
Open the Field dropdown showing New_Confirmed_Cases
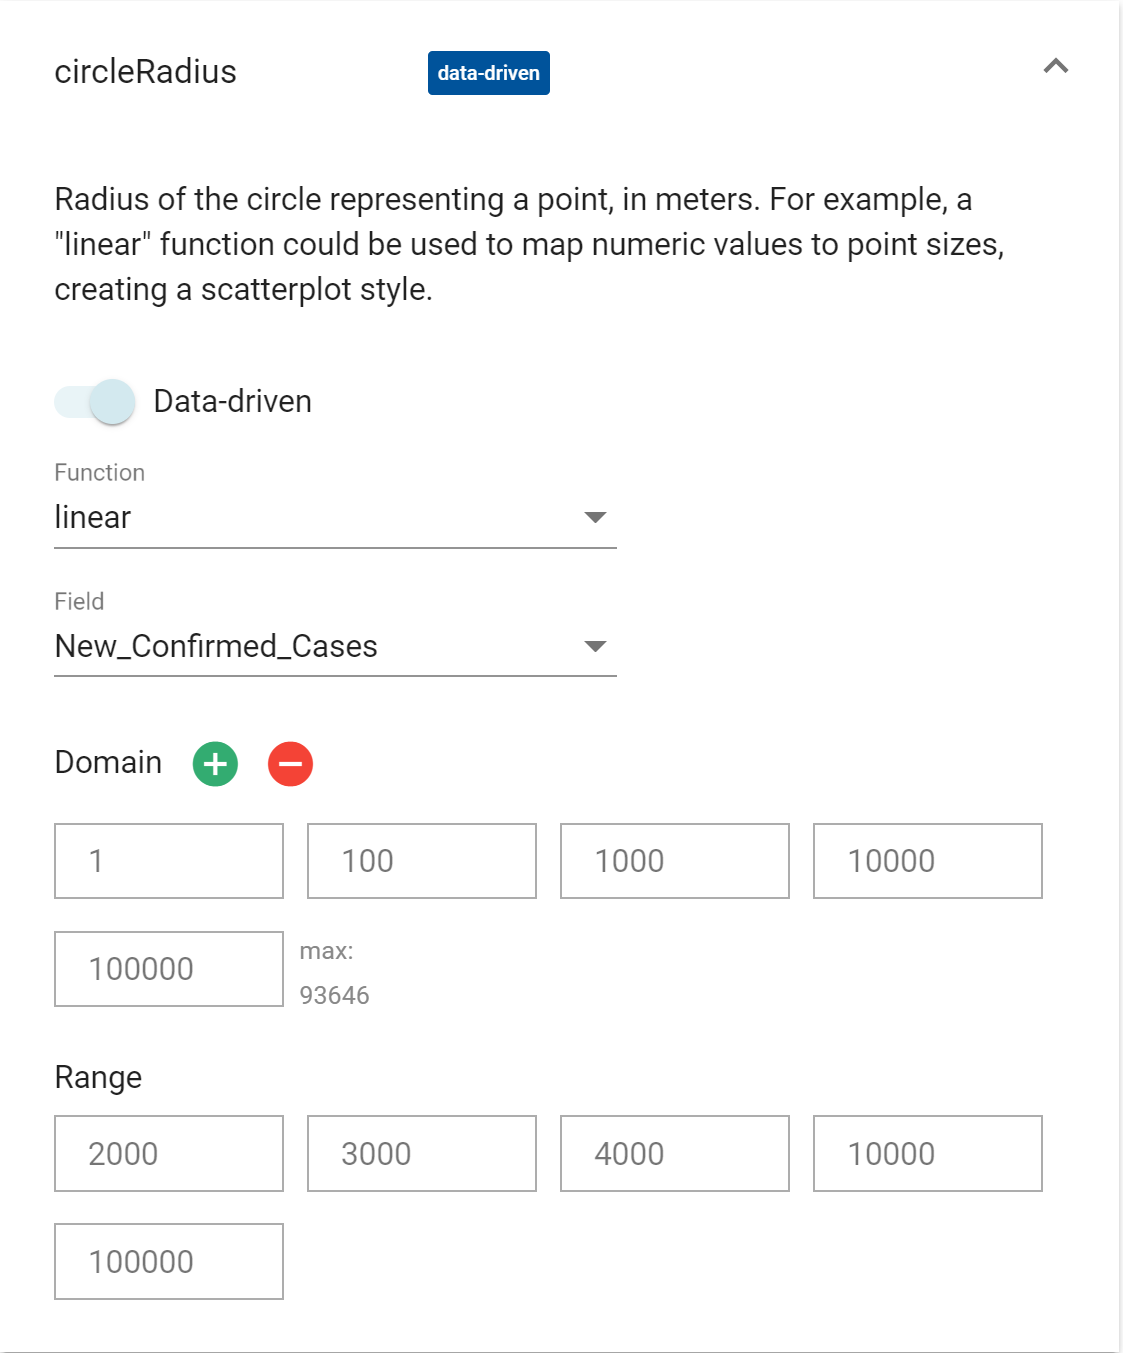tap(335, 647)
